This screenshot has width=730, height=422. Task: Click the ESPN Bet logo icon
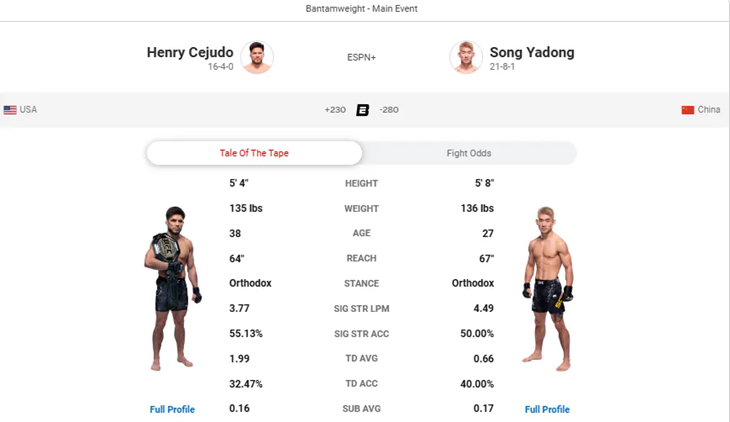pos(362,110)
